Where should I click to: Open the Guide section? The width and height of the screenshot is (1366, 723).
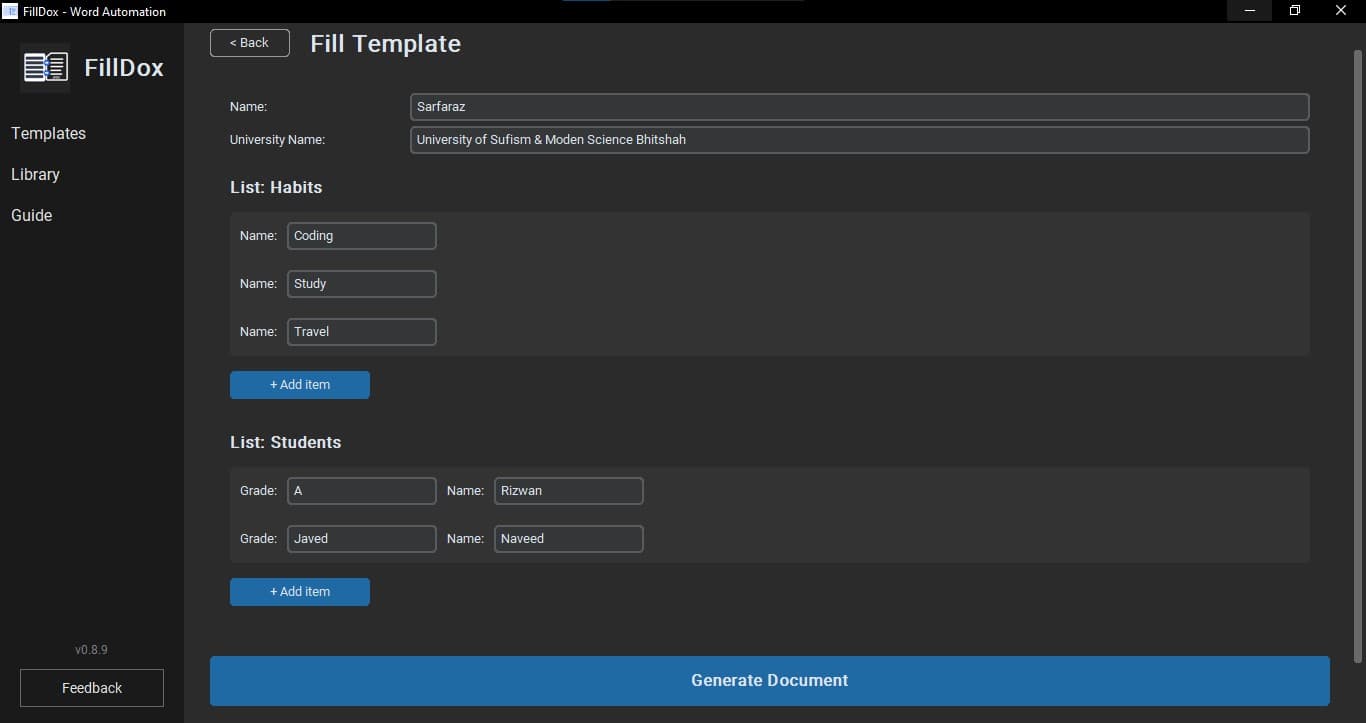tap(31, 215)
